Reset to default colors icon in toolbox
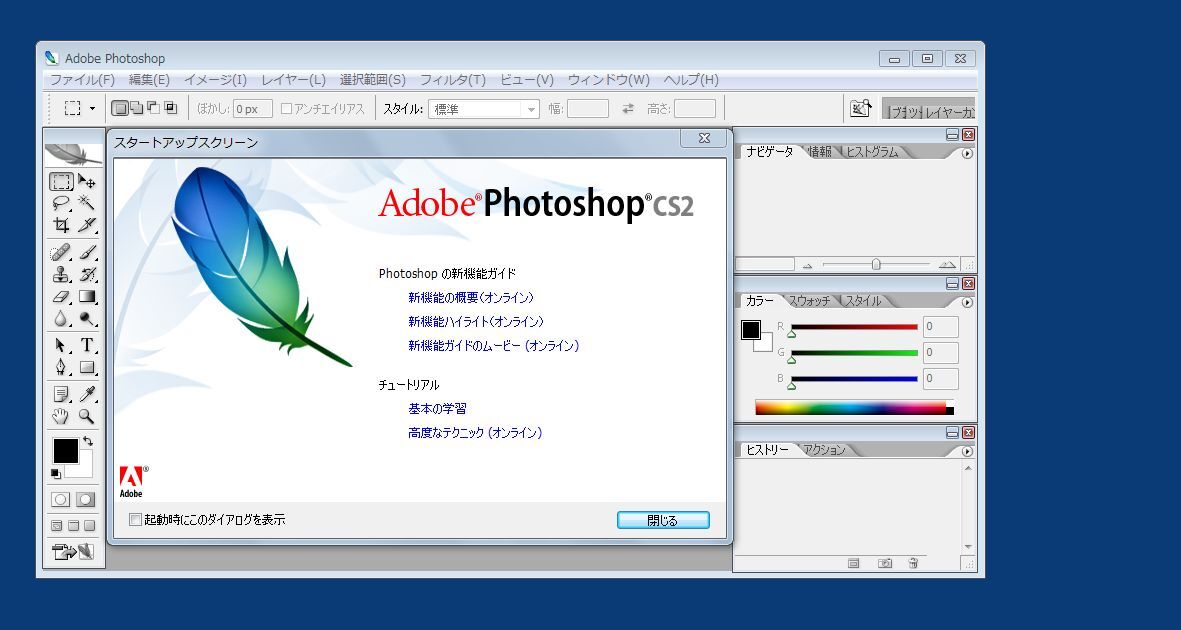This screenshot has height=630, width=1181. 55,473
